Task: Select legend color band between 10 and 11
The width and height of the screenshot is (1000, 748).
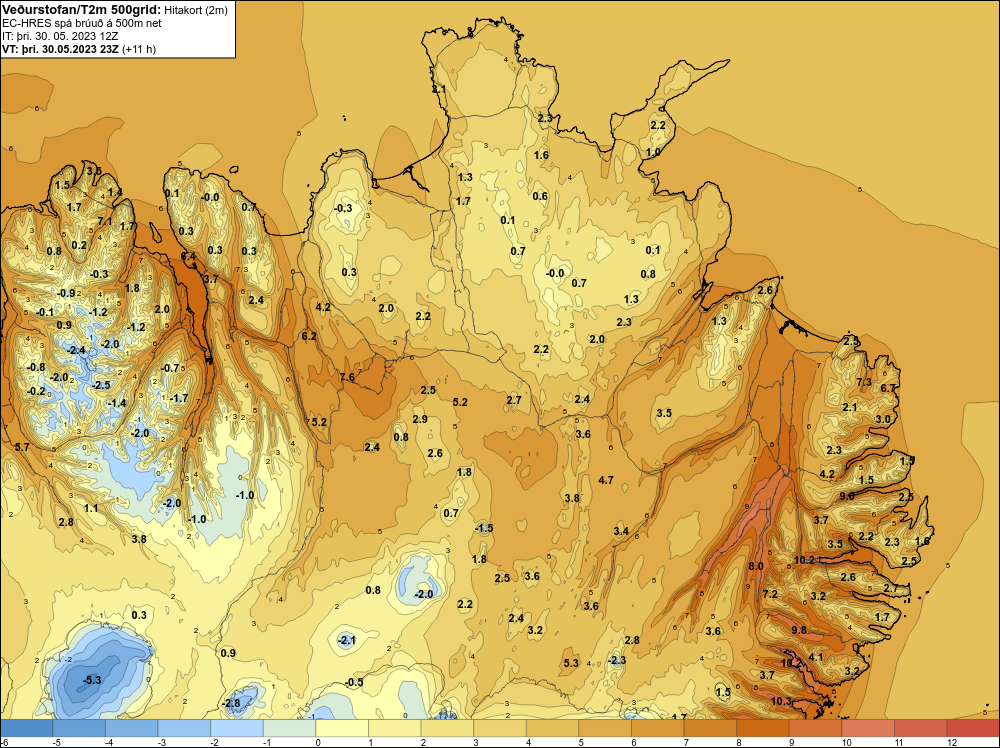Action: [x=868, y=728]
